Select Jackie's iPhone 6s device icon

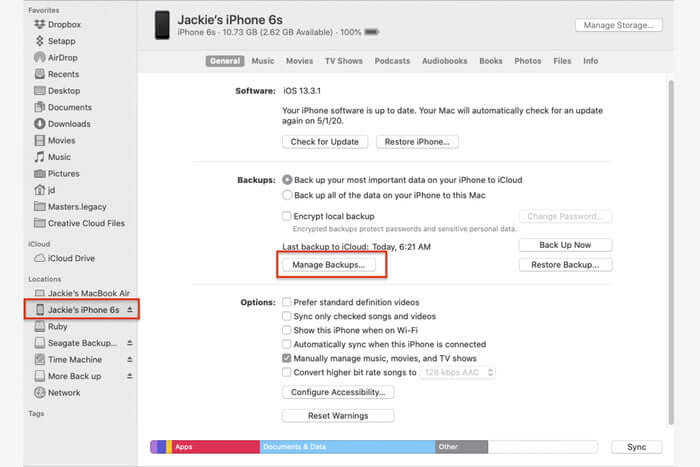click(x=40, y=310)
